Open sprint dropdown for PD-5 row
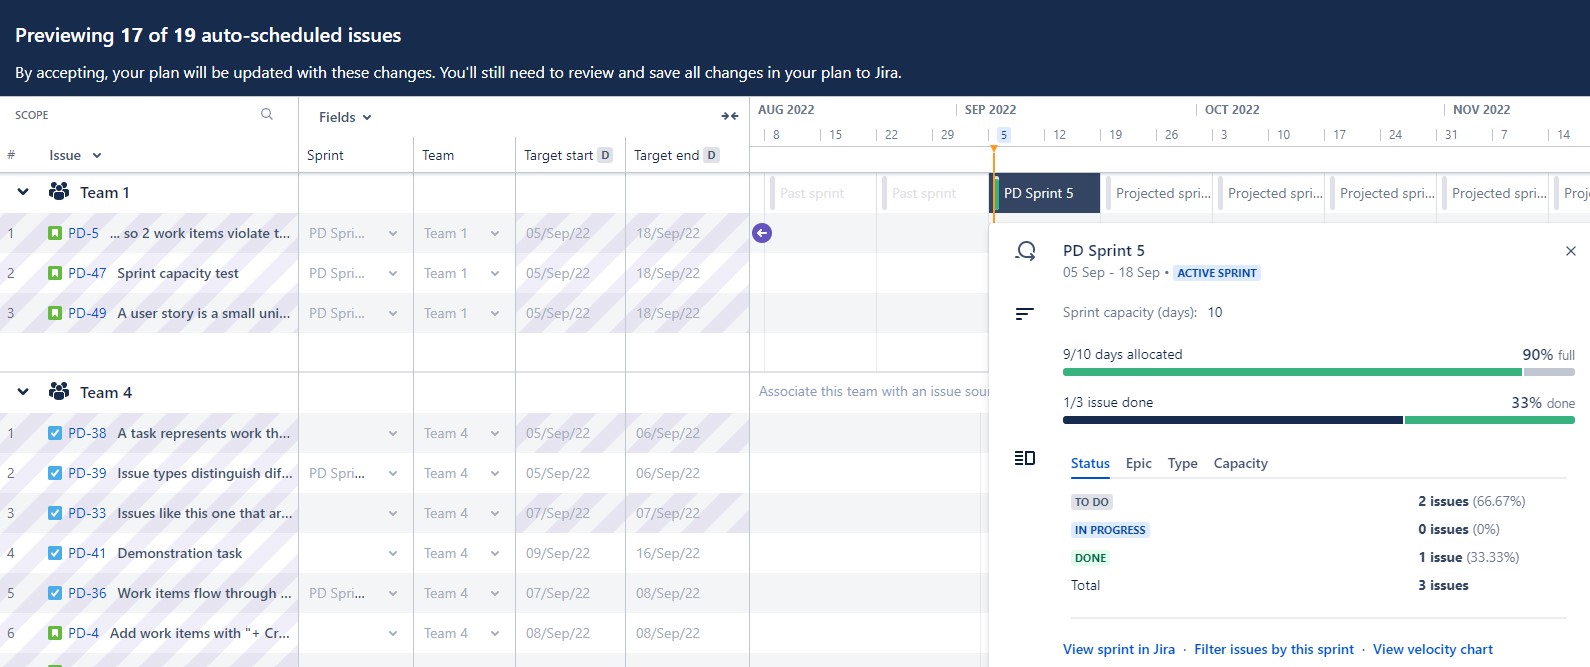This screenshot has height=667, width=1590. [x=393, y=233]
